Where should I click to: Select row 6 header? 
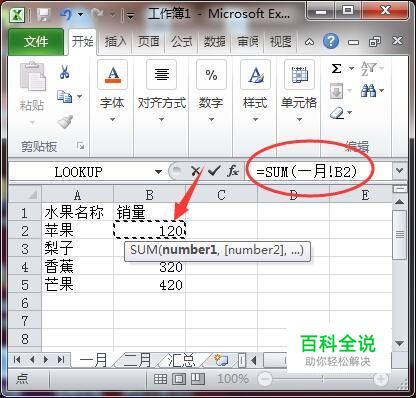coord(25,302)
